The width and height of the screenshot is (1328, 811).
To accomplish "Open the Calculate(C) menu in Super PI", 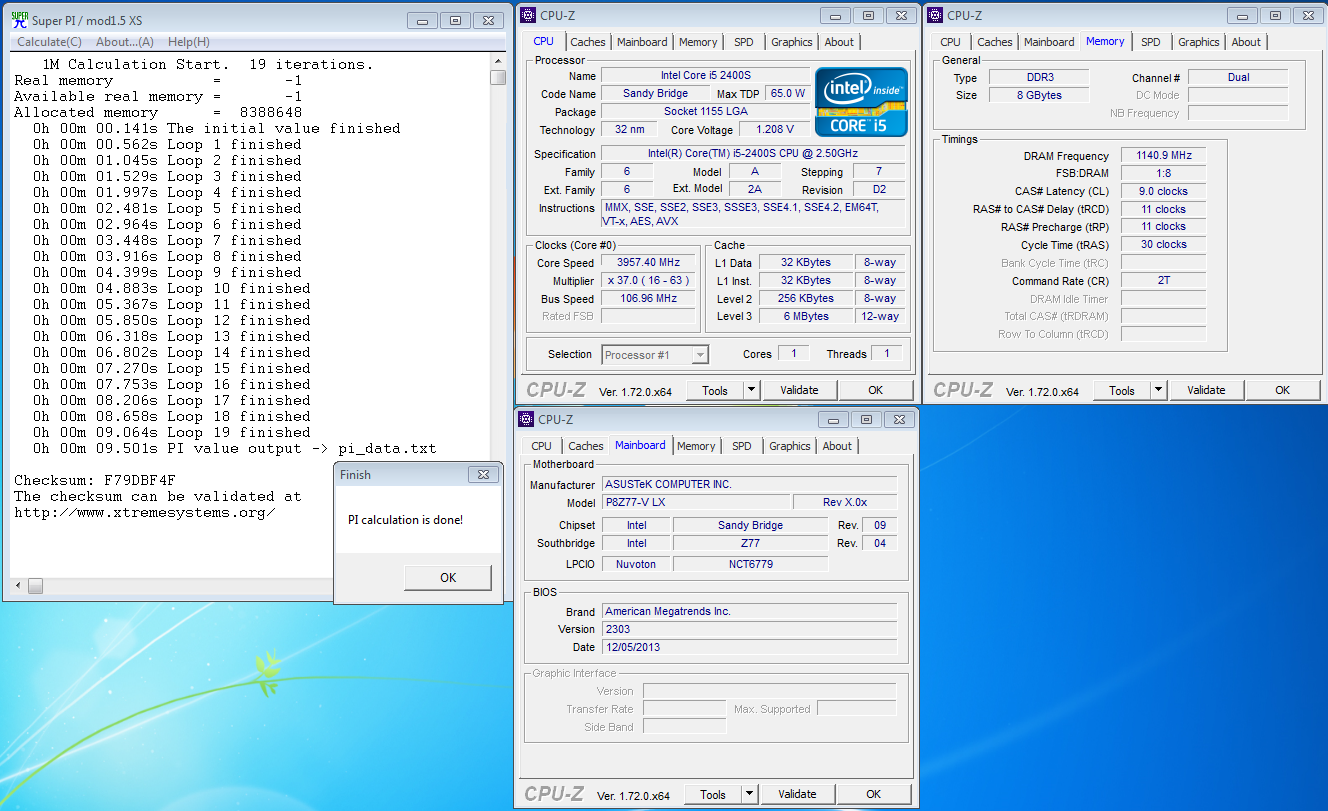I will pyautogui.click(x=50, y=42).
